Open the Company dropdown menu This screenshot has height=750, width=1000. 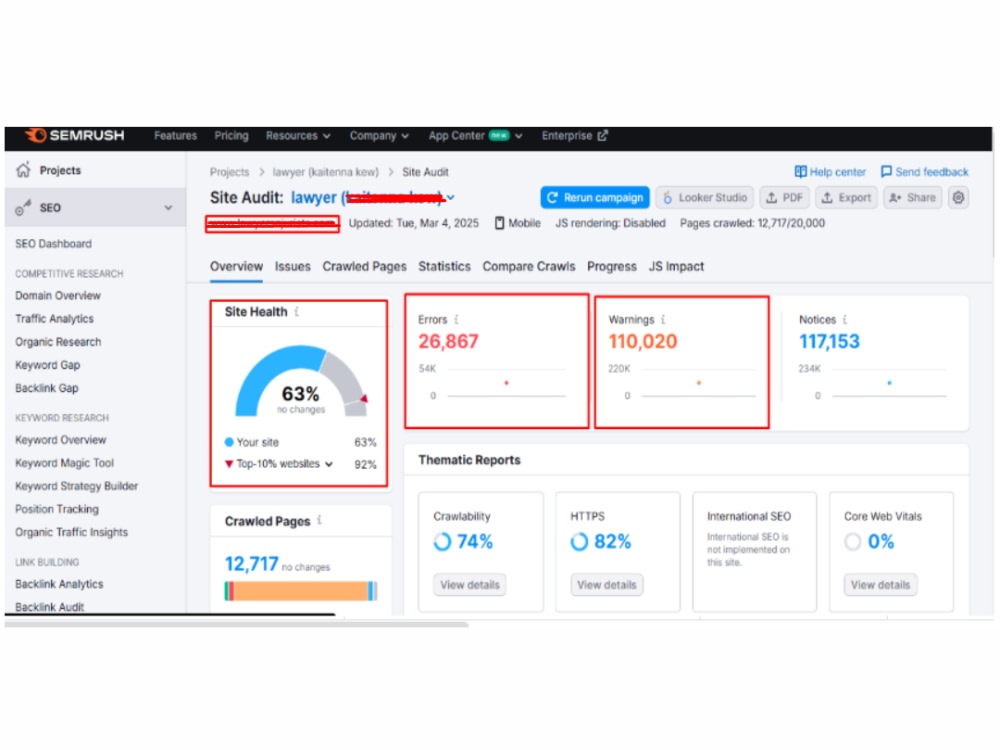pos(379,135)
